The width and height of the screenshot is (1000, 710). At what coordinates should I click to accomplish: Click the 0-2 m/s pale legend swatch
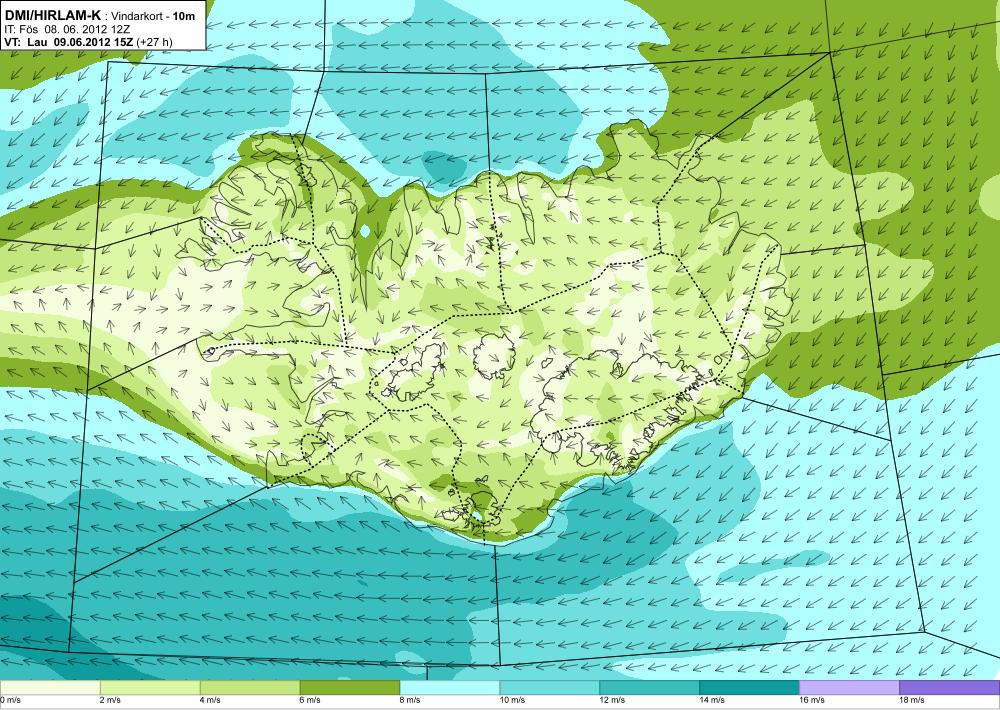tap(50, 688)
